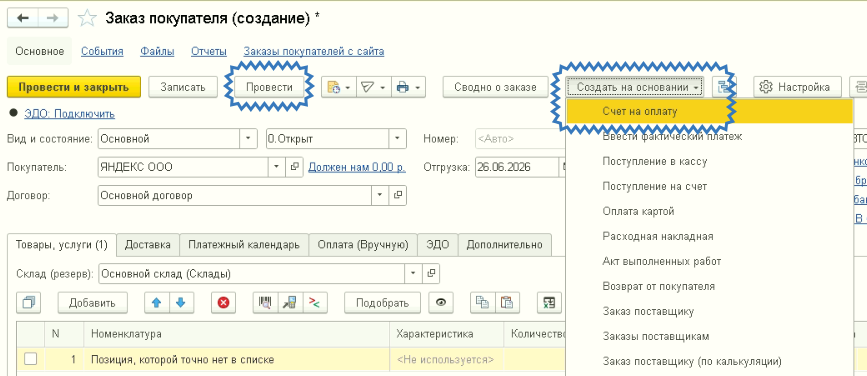The image size is (867, 376).
Task: Click the red-green arrows split row icon
Action: coord(314,302)
